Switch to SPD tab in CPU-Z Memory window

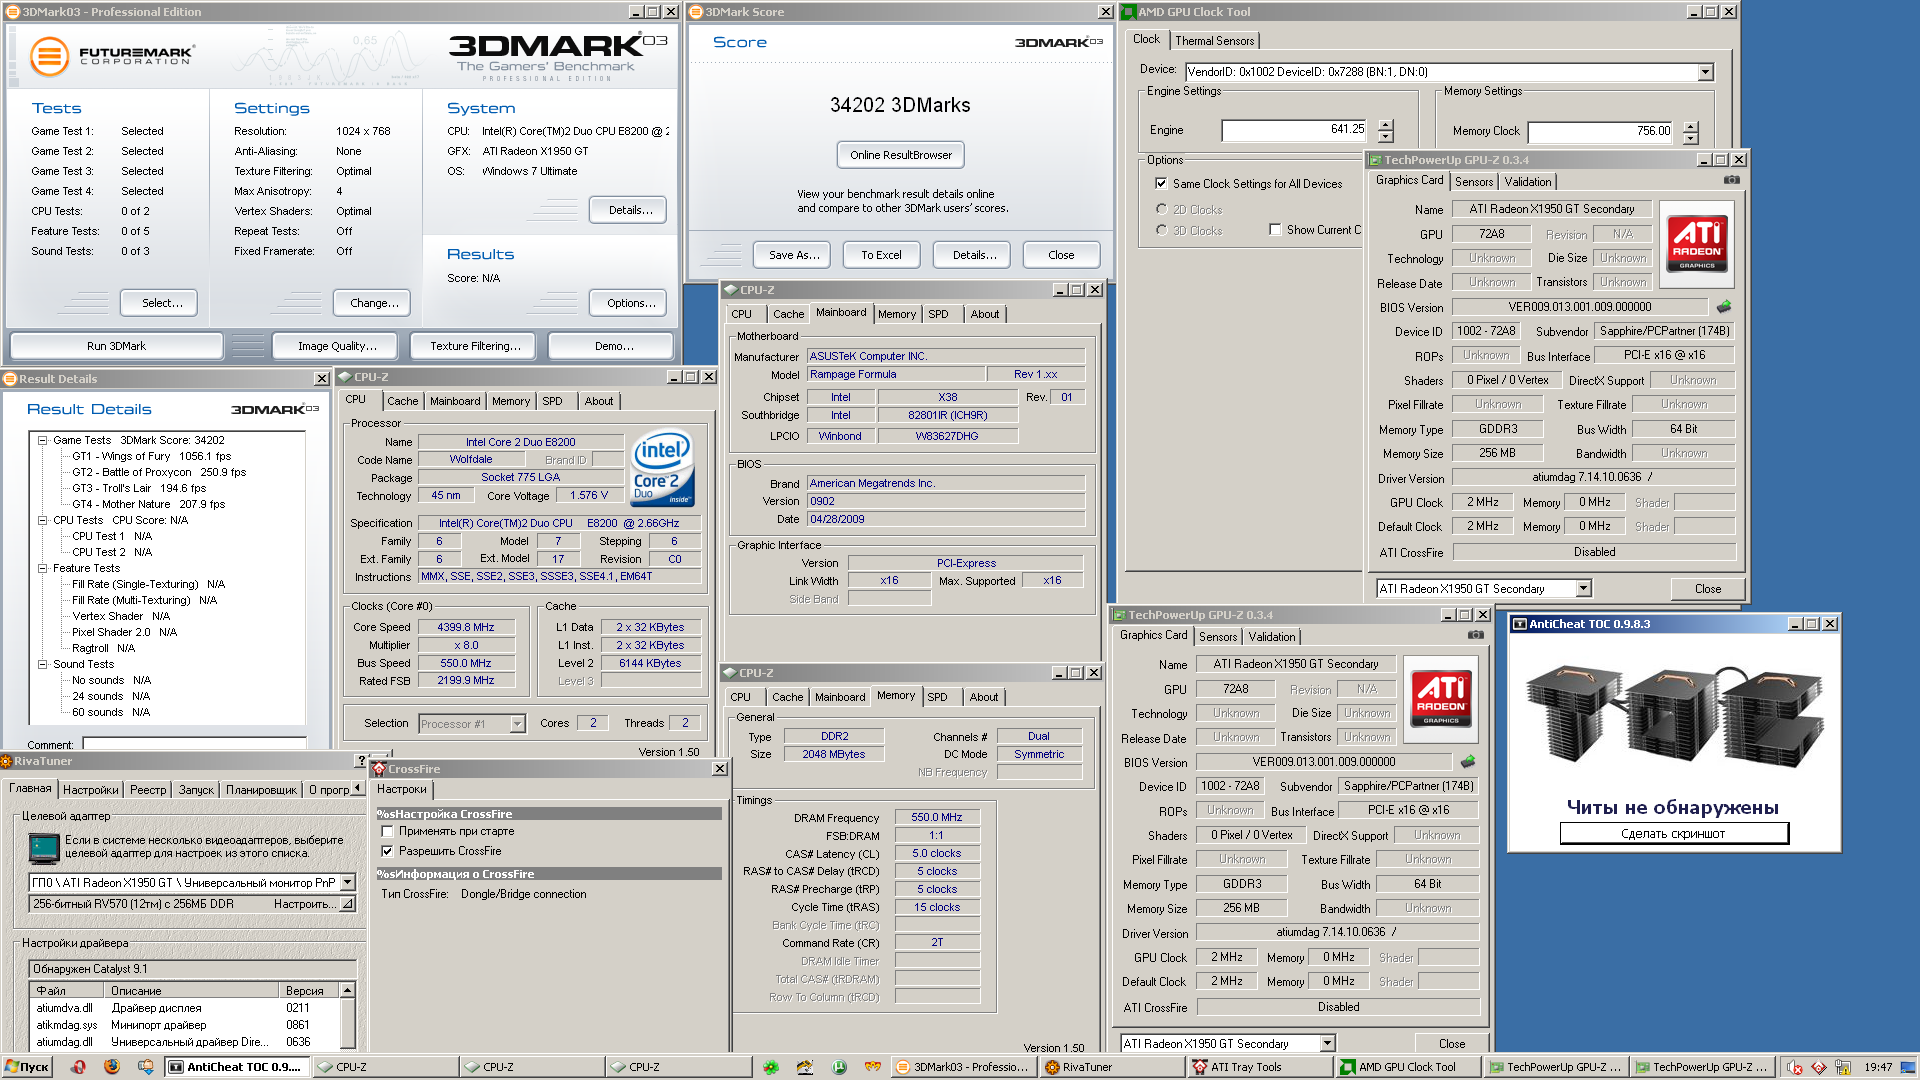coord(937,697)
